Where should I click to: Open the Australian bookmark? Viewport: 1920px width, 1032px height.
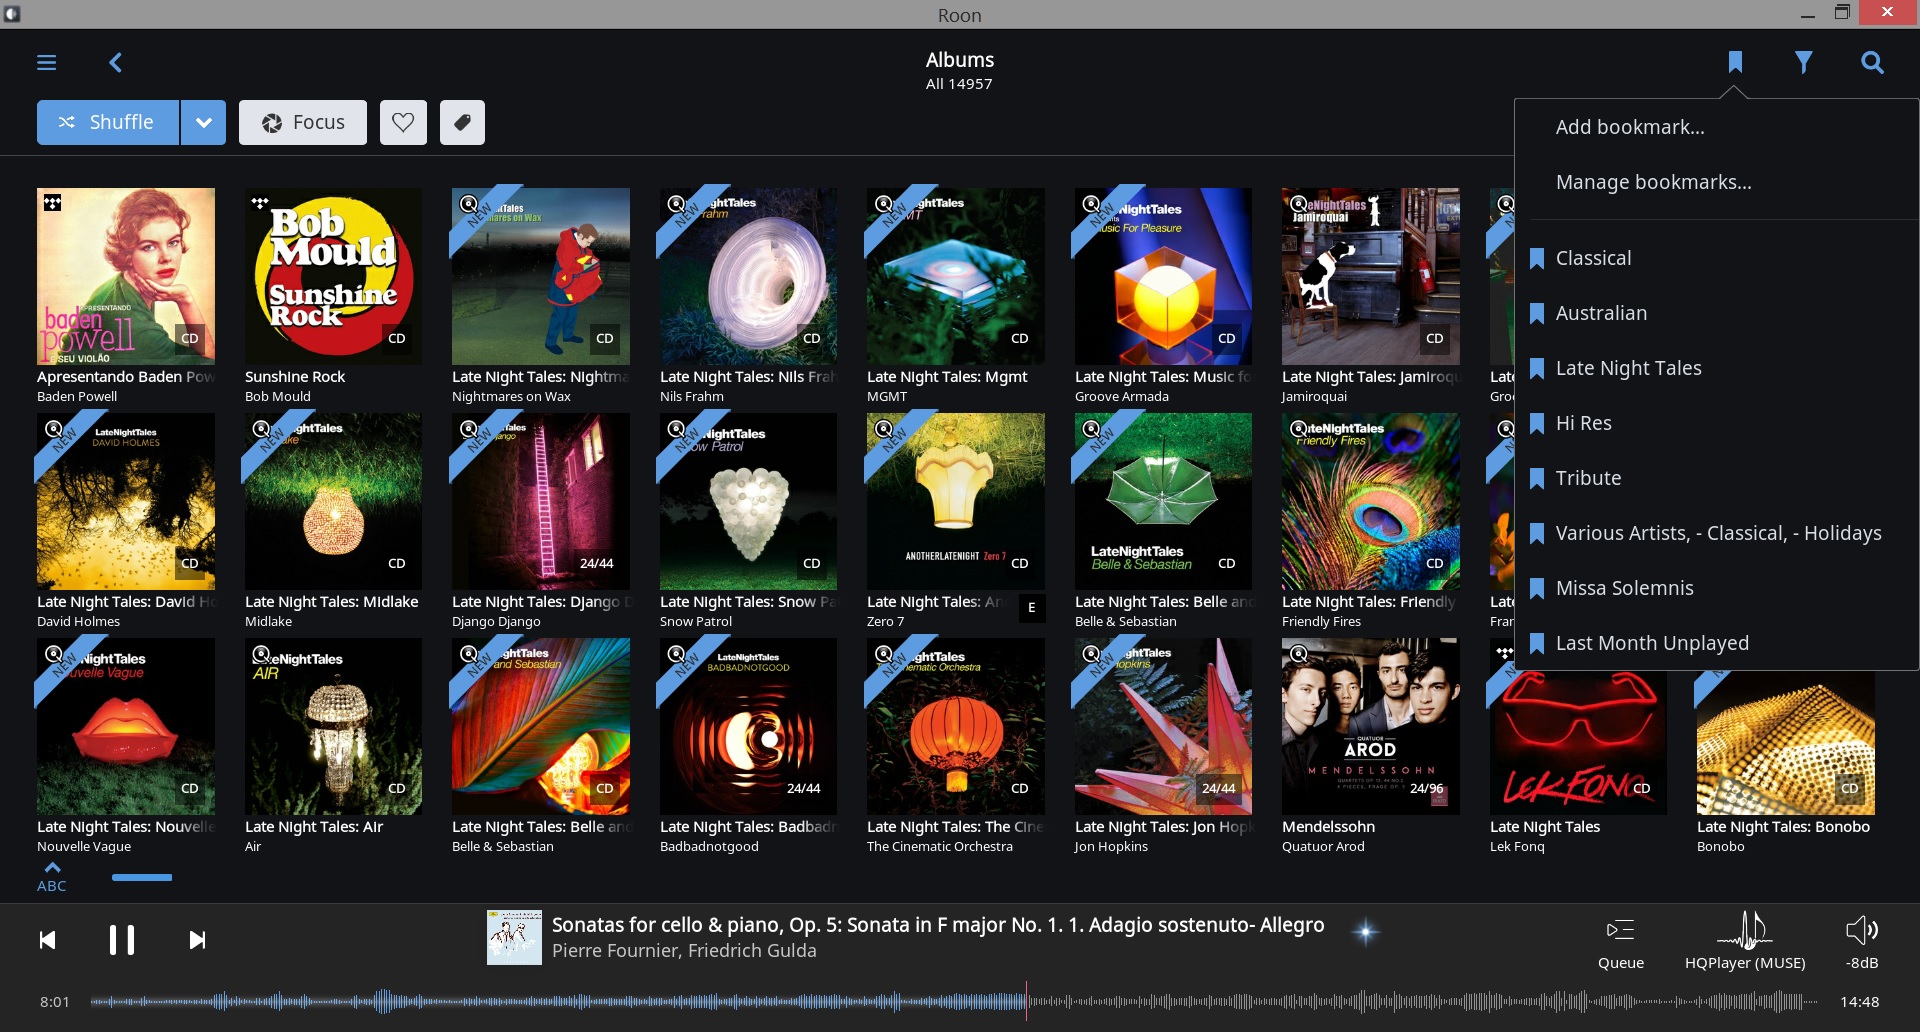(1715, 313)
